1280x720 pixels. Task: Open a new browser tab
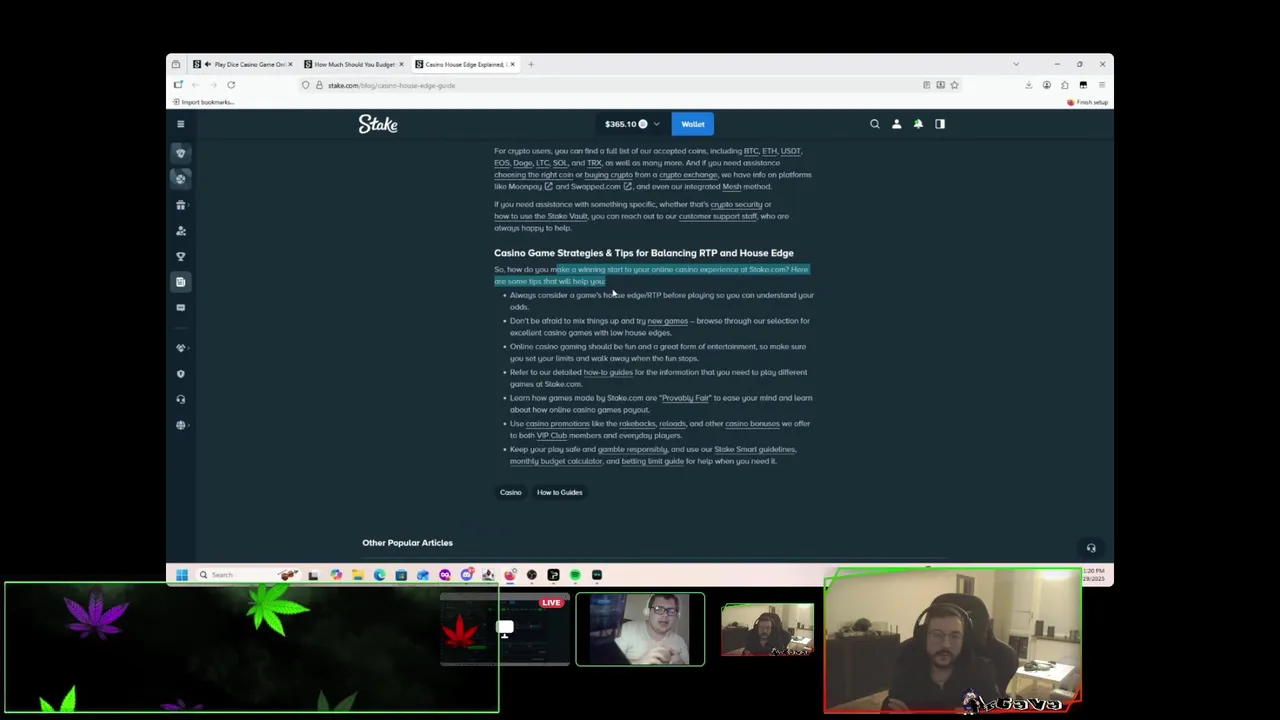531,64
